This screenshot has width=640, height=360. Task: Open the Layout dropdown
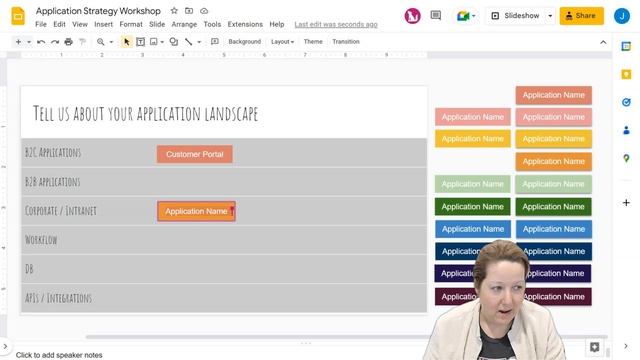click(282, 42)
